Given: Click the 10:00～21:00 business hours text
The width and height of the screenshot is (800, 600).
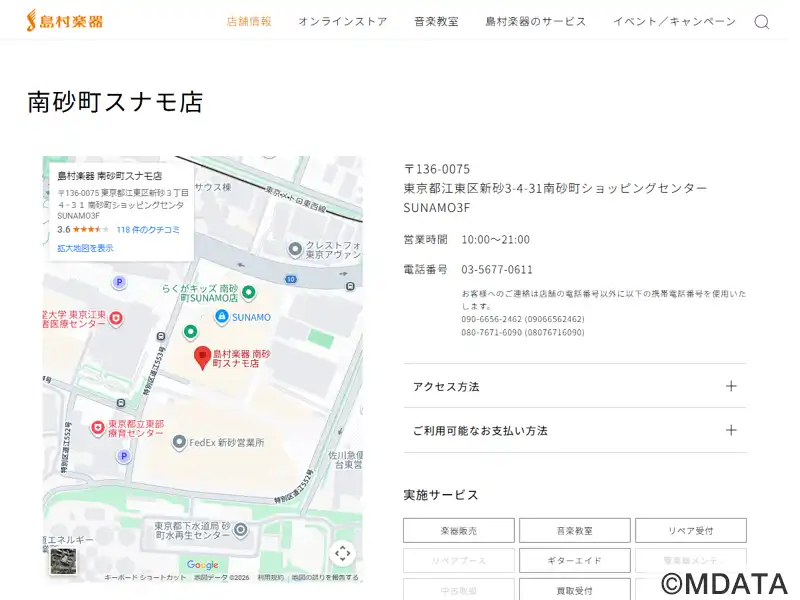Looking at the screenshot, I should tap(495, 239).
